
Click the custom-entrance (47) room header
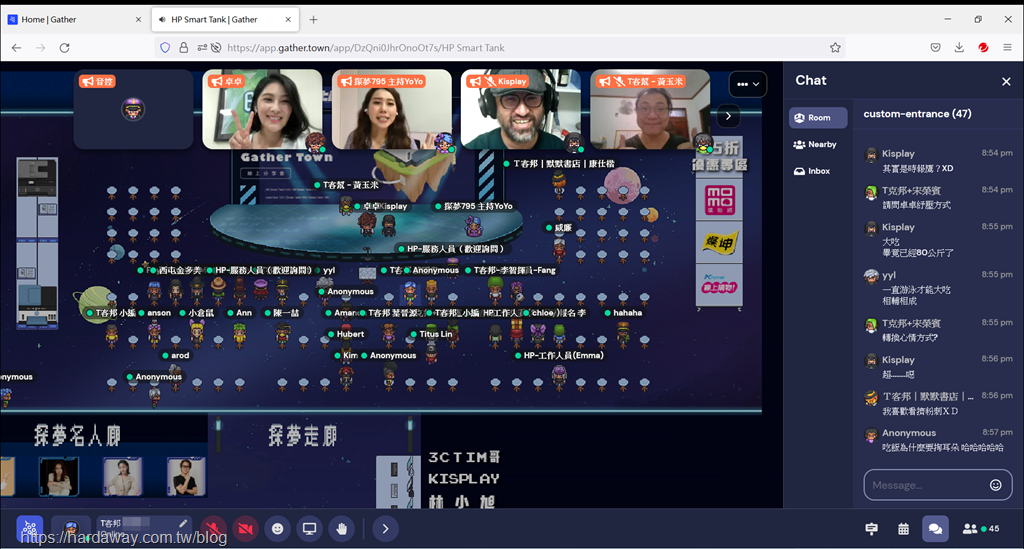(917, 114)
